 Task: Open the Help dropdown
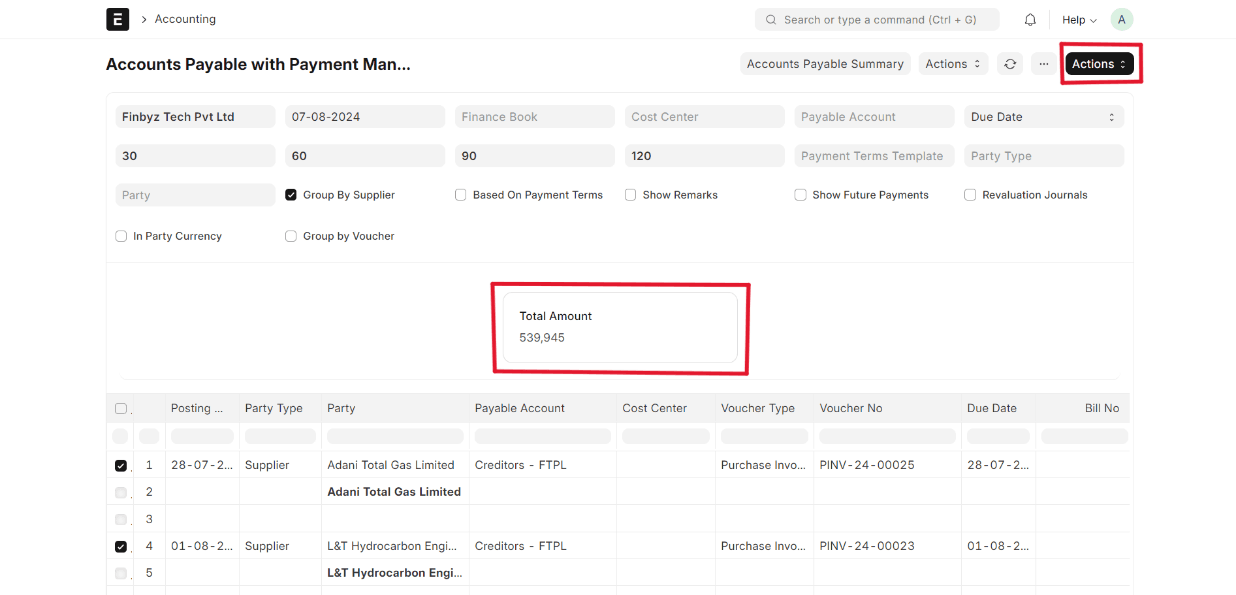pyautogui.click(x=1079, y=20)
